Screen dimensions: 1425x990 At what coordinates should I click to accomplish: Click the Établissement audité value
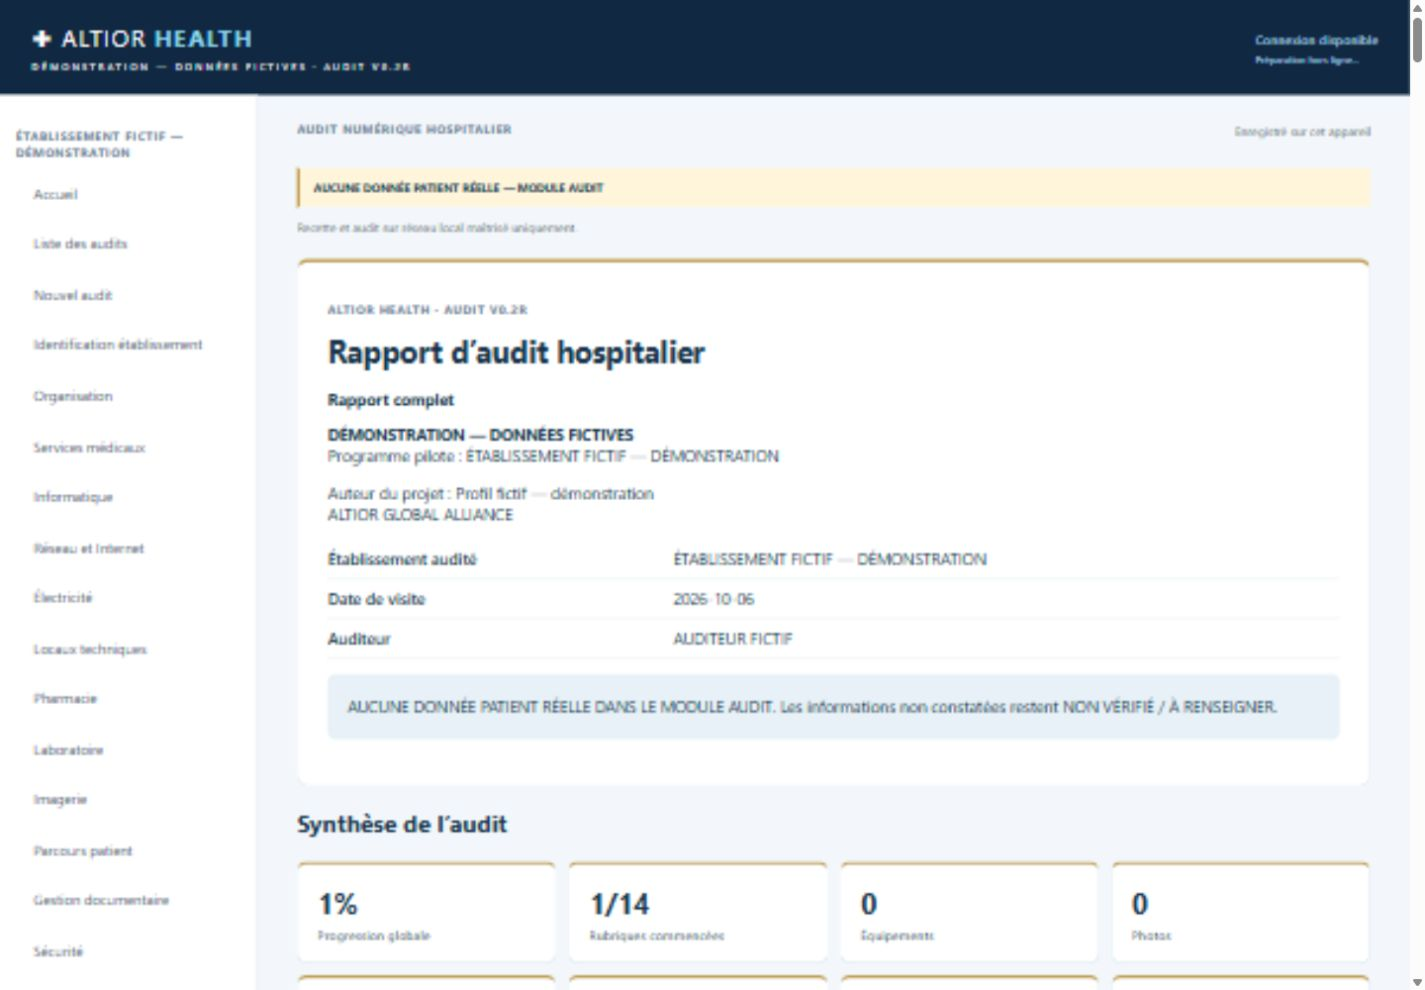pos(830,559)
